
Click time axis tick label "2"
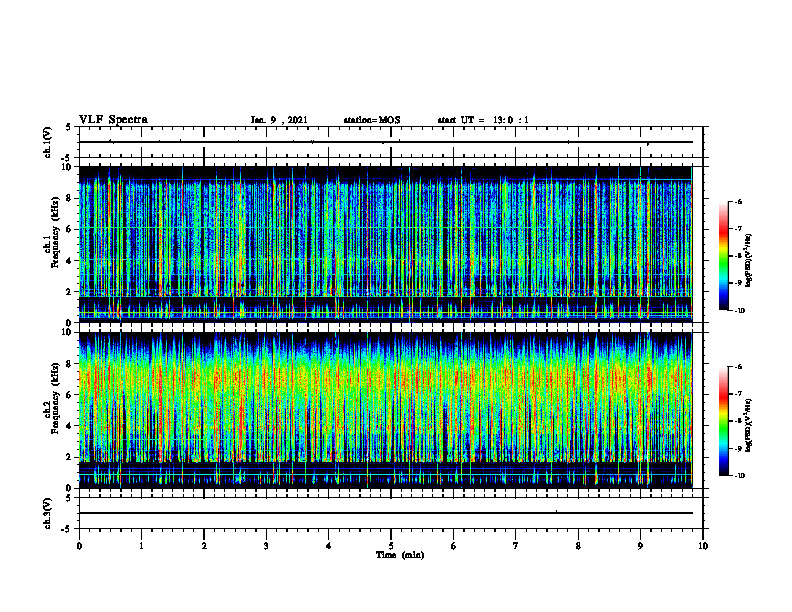point(204,546)
